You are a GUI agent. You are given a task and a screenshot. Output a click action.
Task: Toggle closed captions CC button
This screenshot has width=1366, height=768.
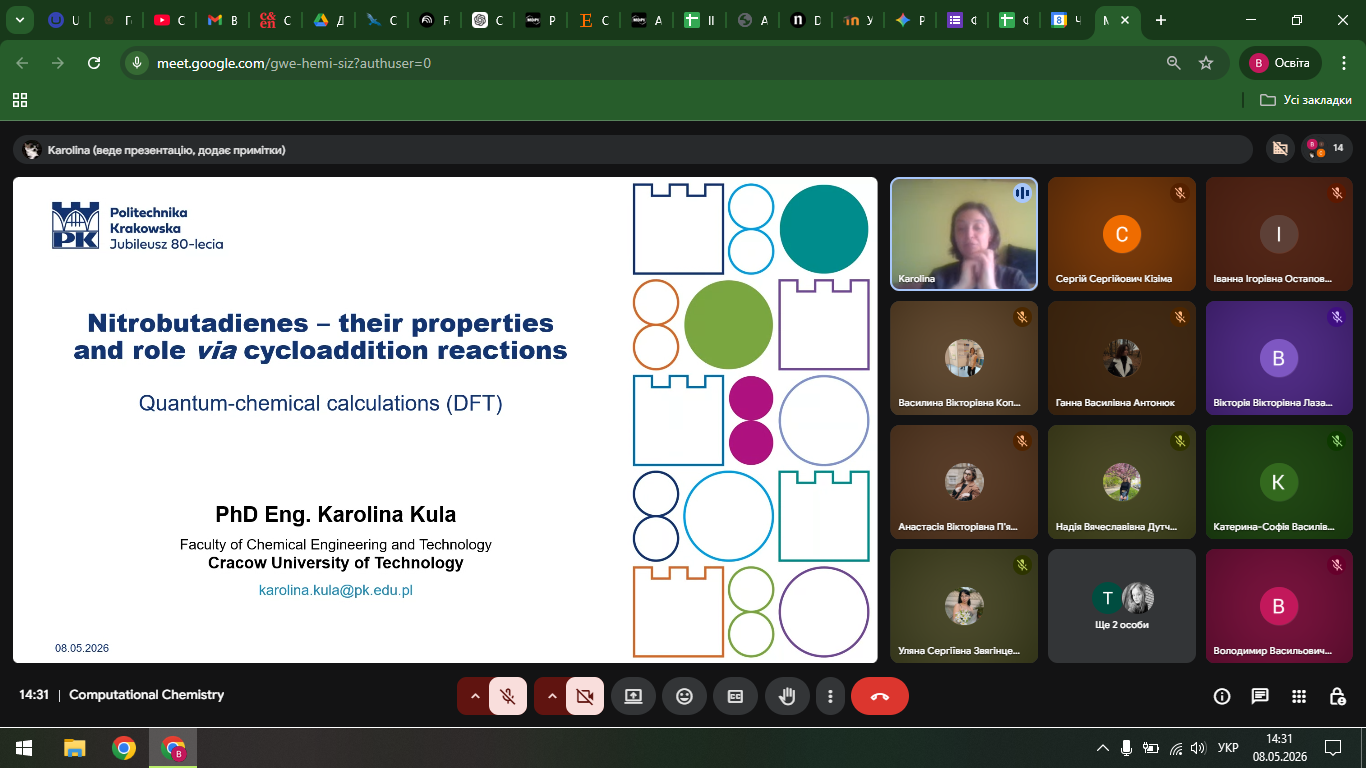(x=735, y=696)
